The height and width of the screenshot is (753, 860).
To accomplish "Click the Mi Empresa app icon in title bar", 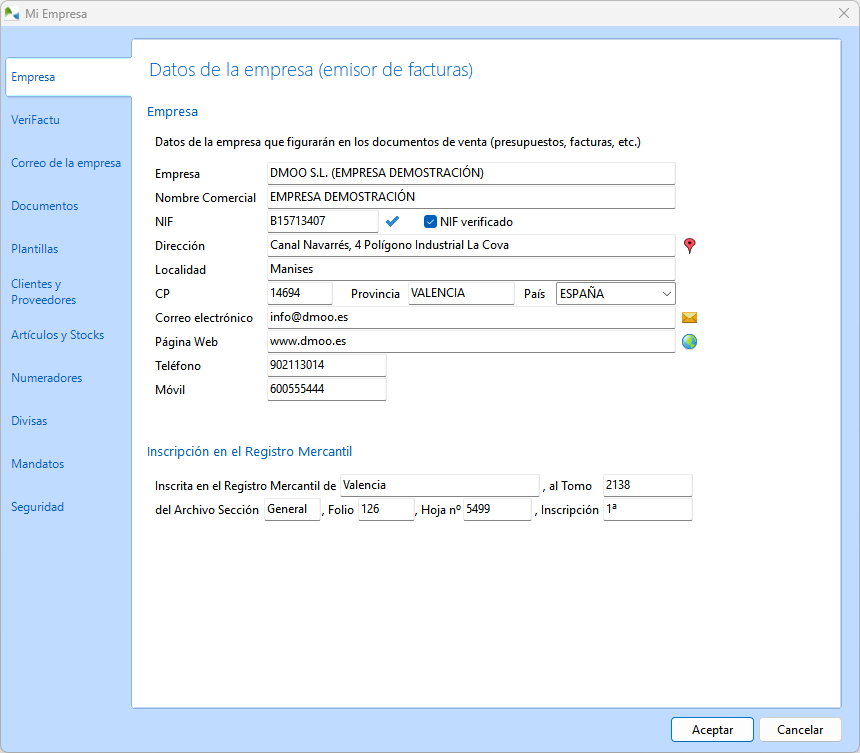I will [x=12, y=13].
